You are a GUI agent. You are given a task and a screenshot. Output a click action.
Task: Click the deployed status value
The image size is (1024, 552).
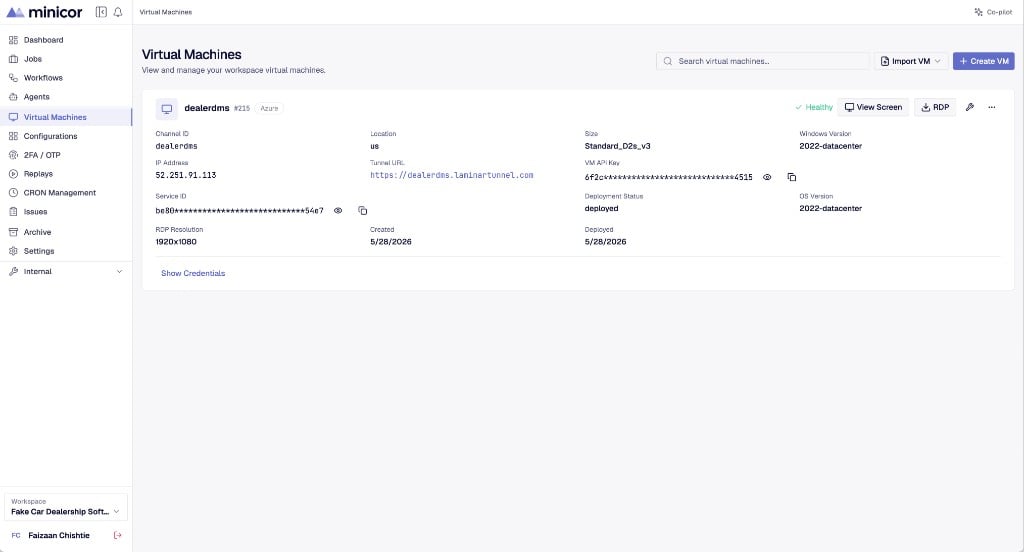tap(601, 208)
